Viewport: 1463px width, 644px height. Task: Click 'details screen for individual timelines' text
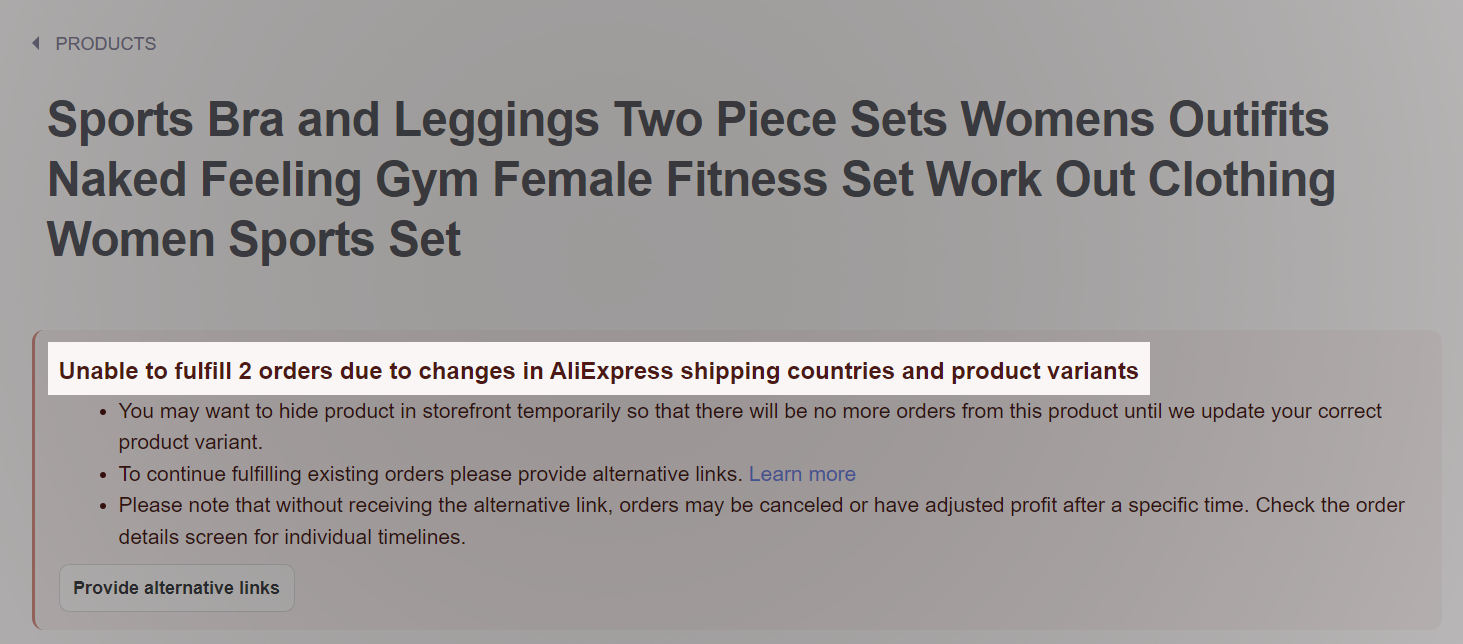click(292, 537)
